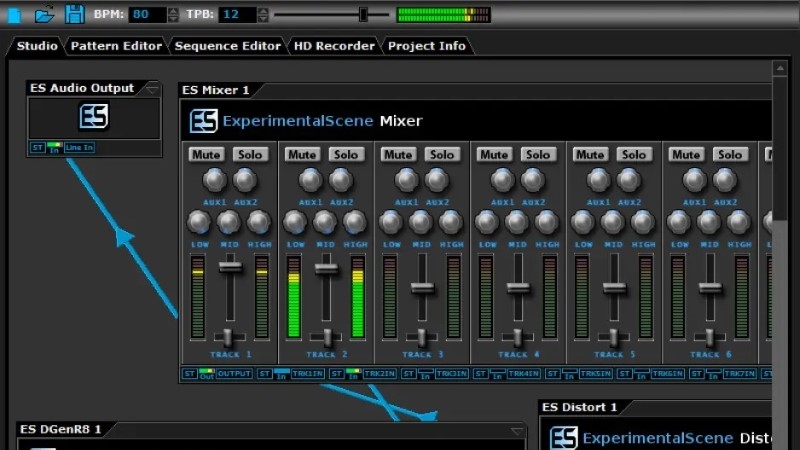Mute Track 4 in the mixer
This screenshot has width=800, height=450.
(x=494, y=155)
